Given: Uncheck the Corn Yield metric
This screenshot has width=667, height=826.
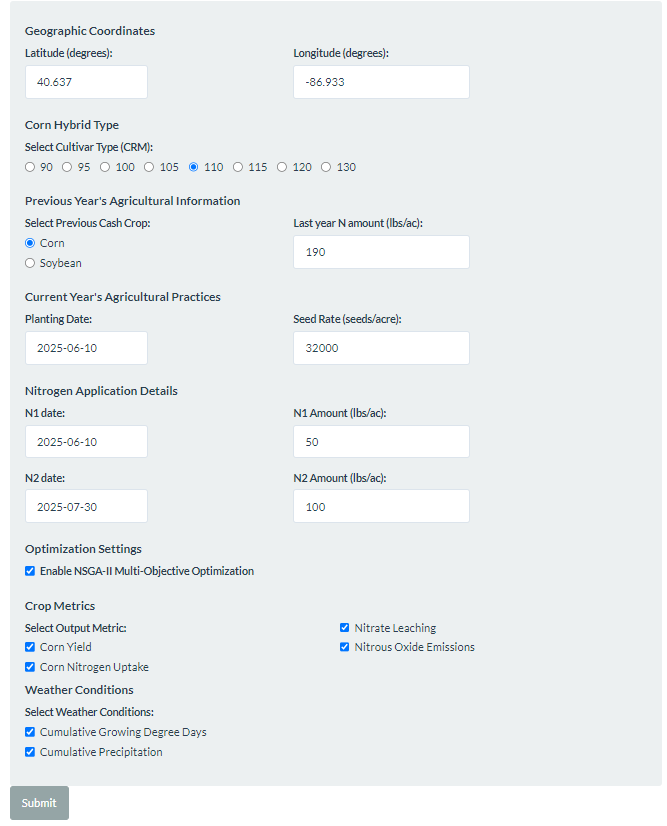Looking at the screenshot, I should 30,647.
